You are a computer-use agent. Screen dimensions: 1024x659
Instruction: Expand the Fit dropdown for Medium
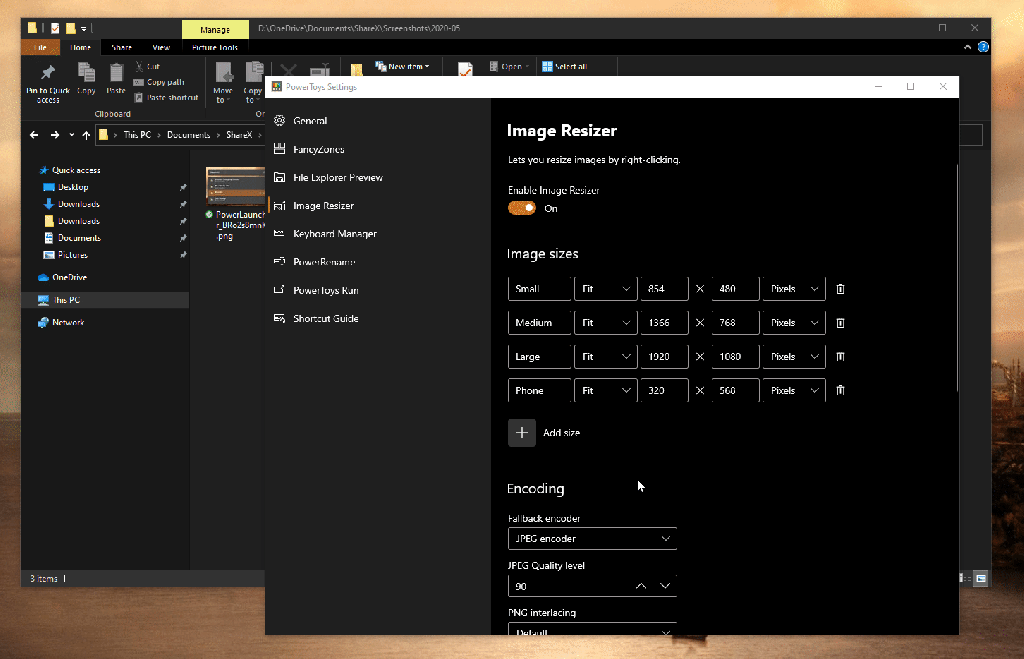coord(606,323)
